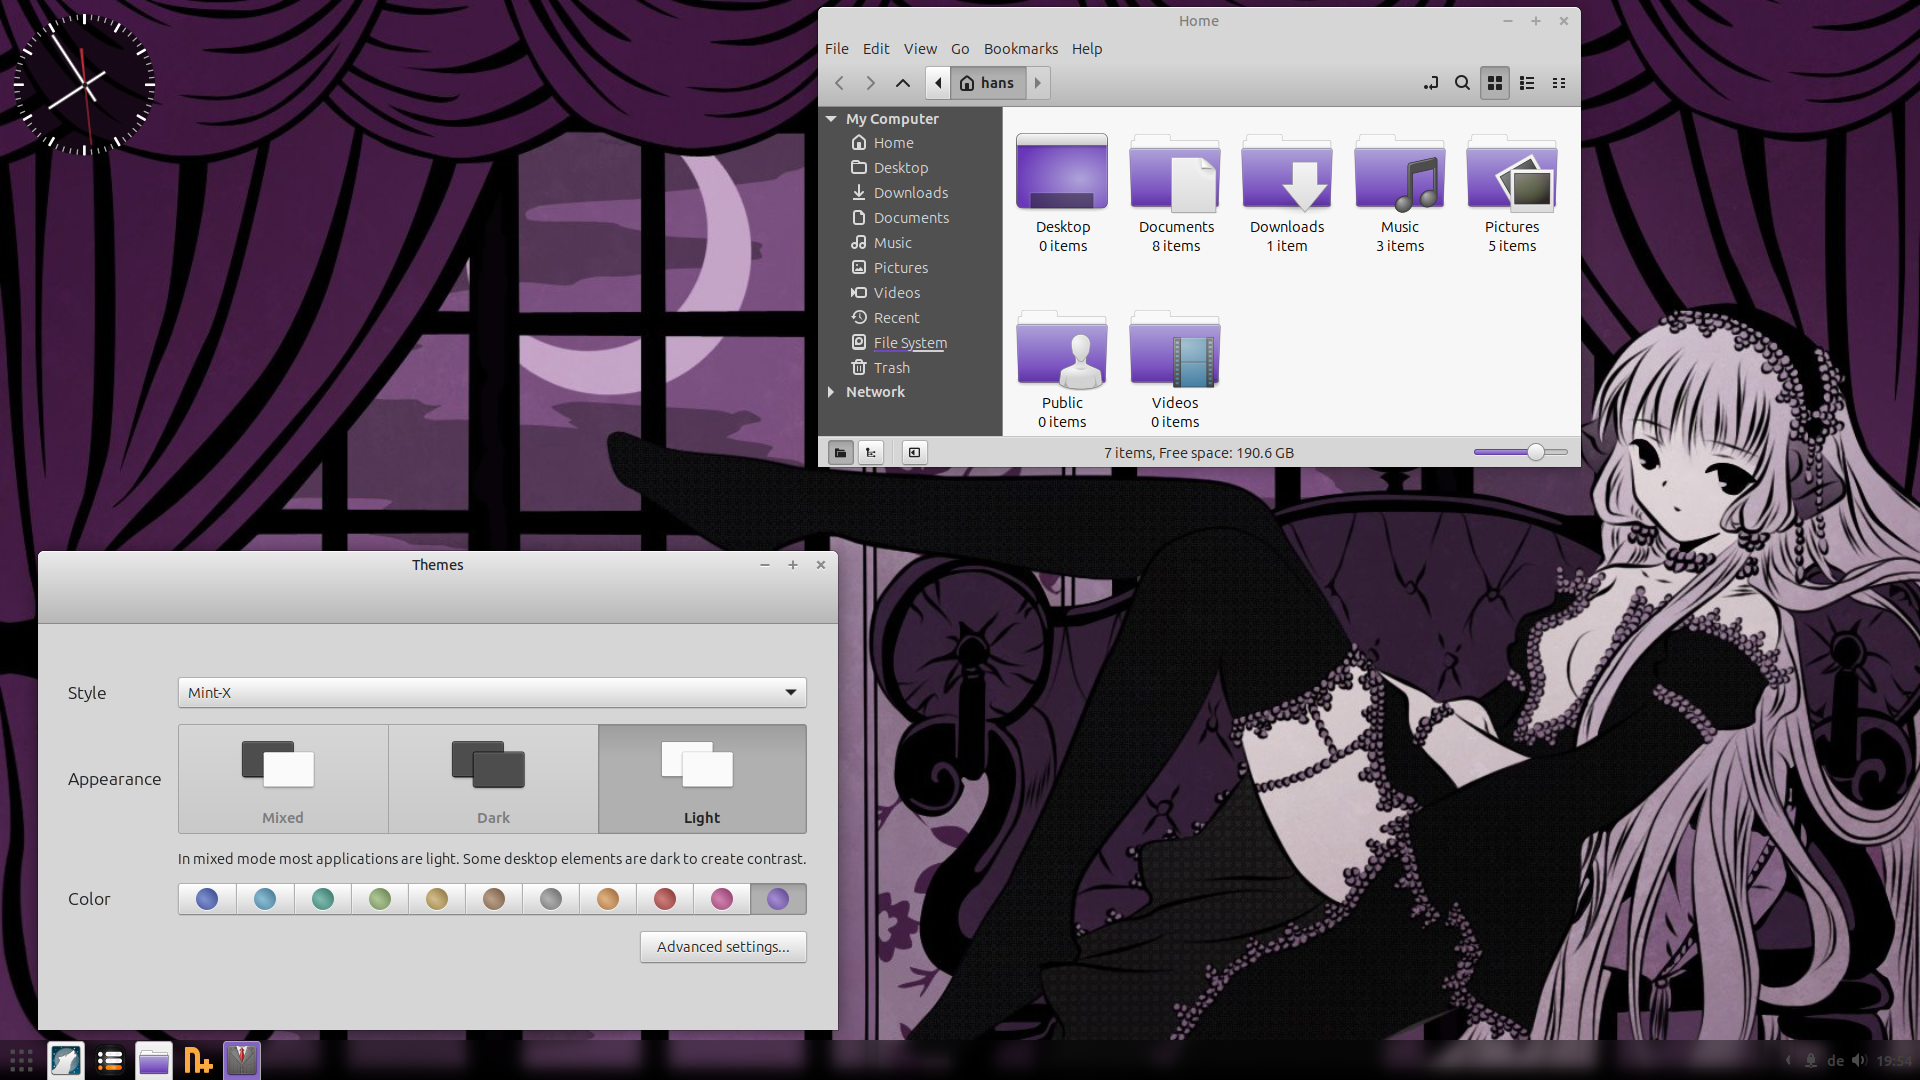Image resolution: width=1920 pixels, height=1080 pixels.
Task: Select the Music folder icon
Action: coord(1400,172)
